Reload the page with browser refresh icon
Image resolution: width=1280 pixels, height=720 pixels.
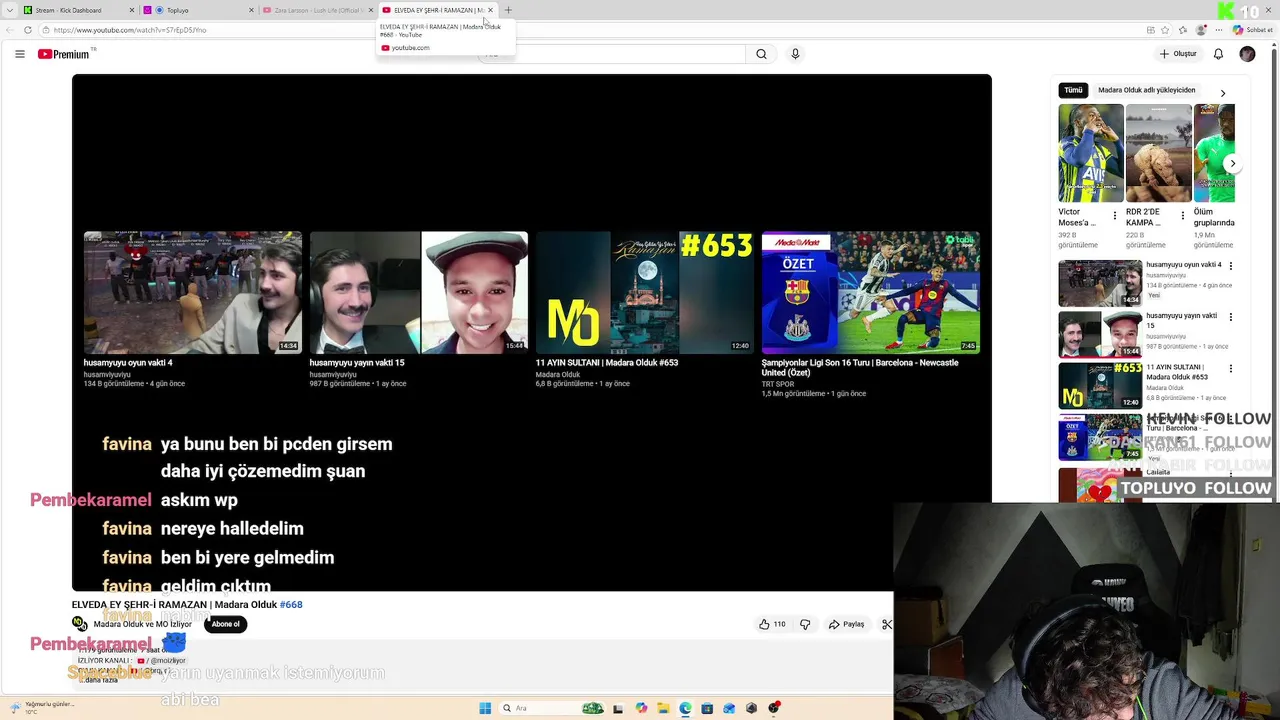click(x=28, y=30)
